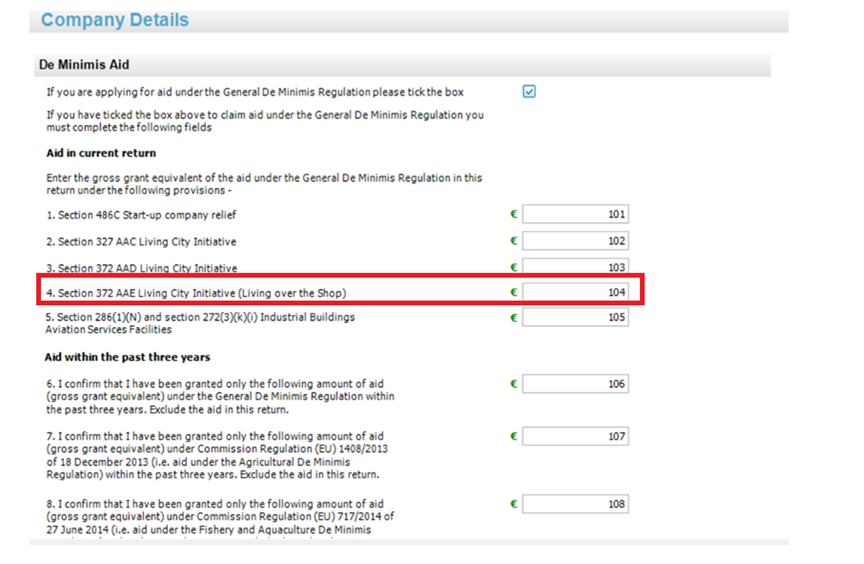Click 'If you have ticked the box above' note
The image size is (864, 564).
coord(265,121)
